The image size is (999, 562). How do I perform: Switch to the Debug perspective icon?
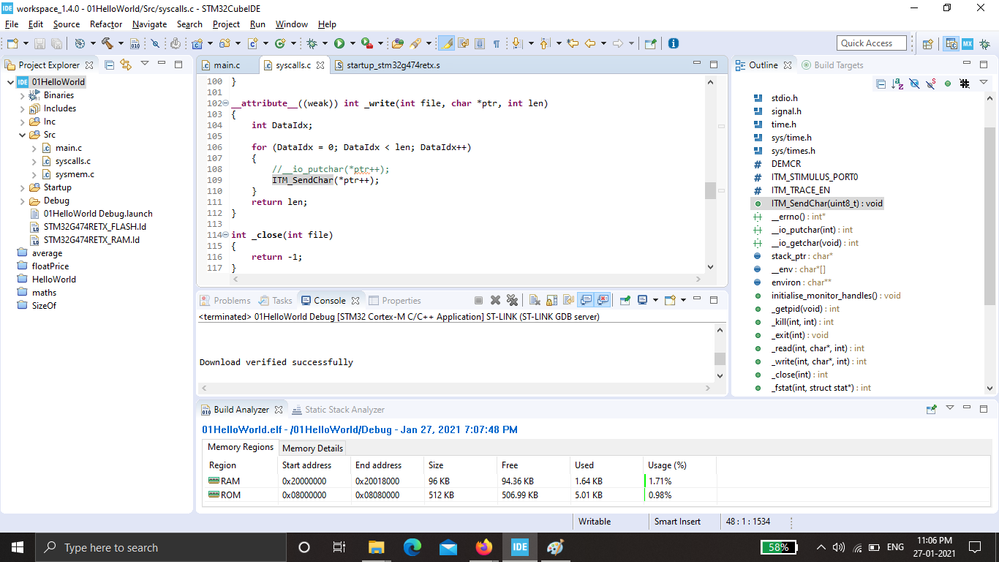pos(985,43)
